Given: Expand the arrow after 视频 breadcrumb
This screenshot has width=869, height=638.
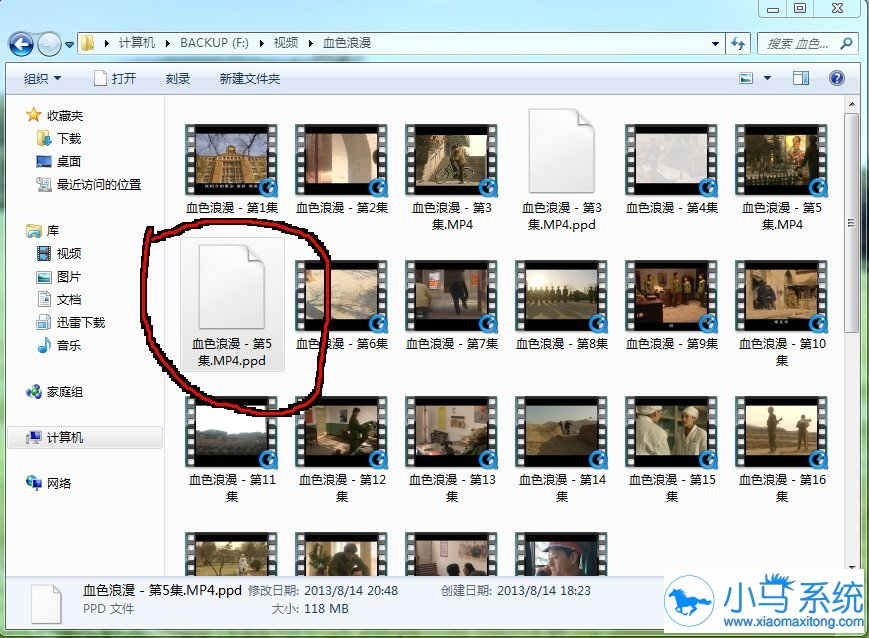Looking at the screenshot, I should (x=310, y=43).
